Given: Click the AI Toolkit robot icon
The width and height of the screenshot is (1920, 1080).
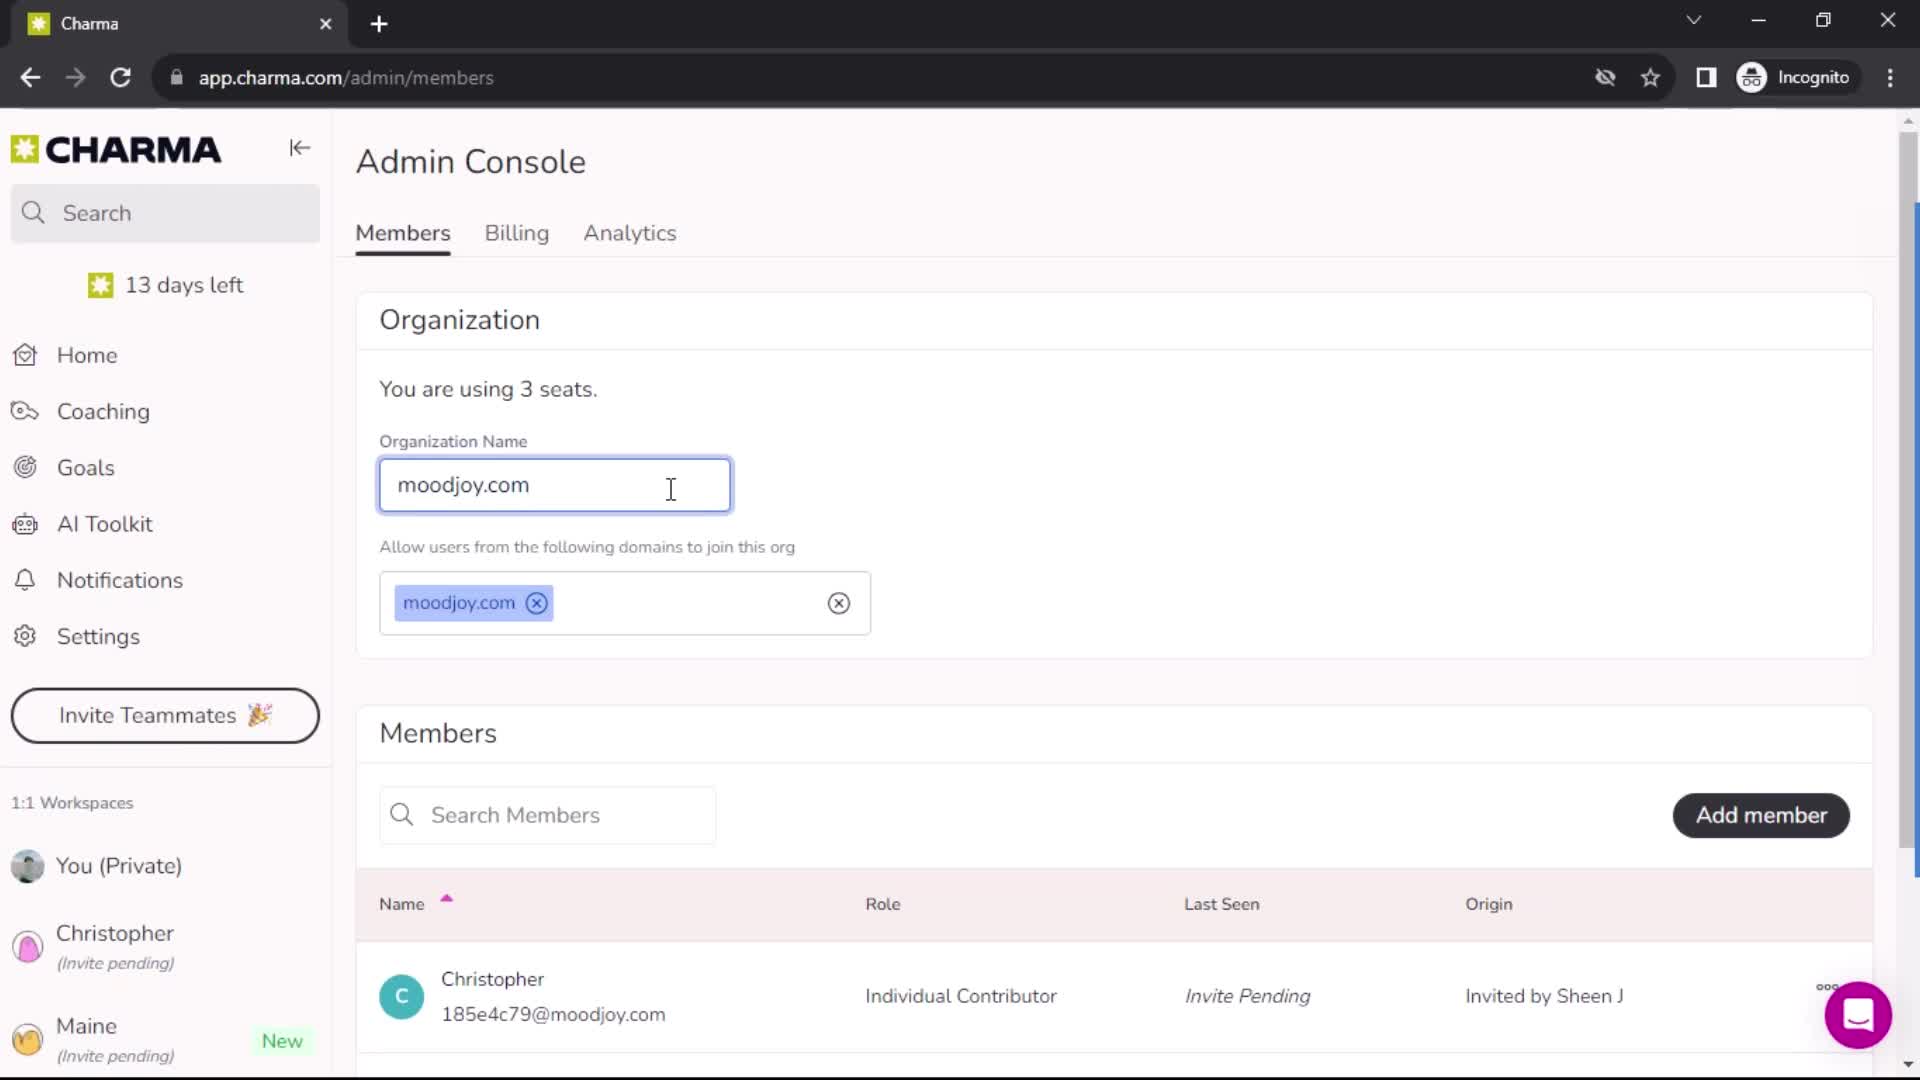Looking at the screenshot, I should click(x=25, y=524).
